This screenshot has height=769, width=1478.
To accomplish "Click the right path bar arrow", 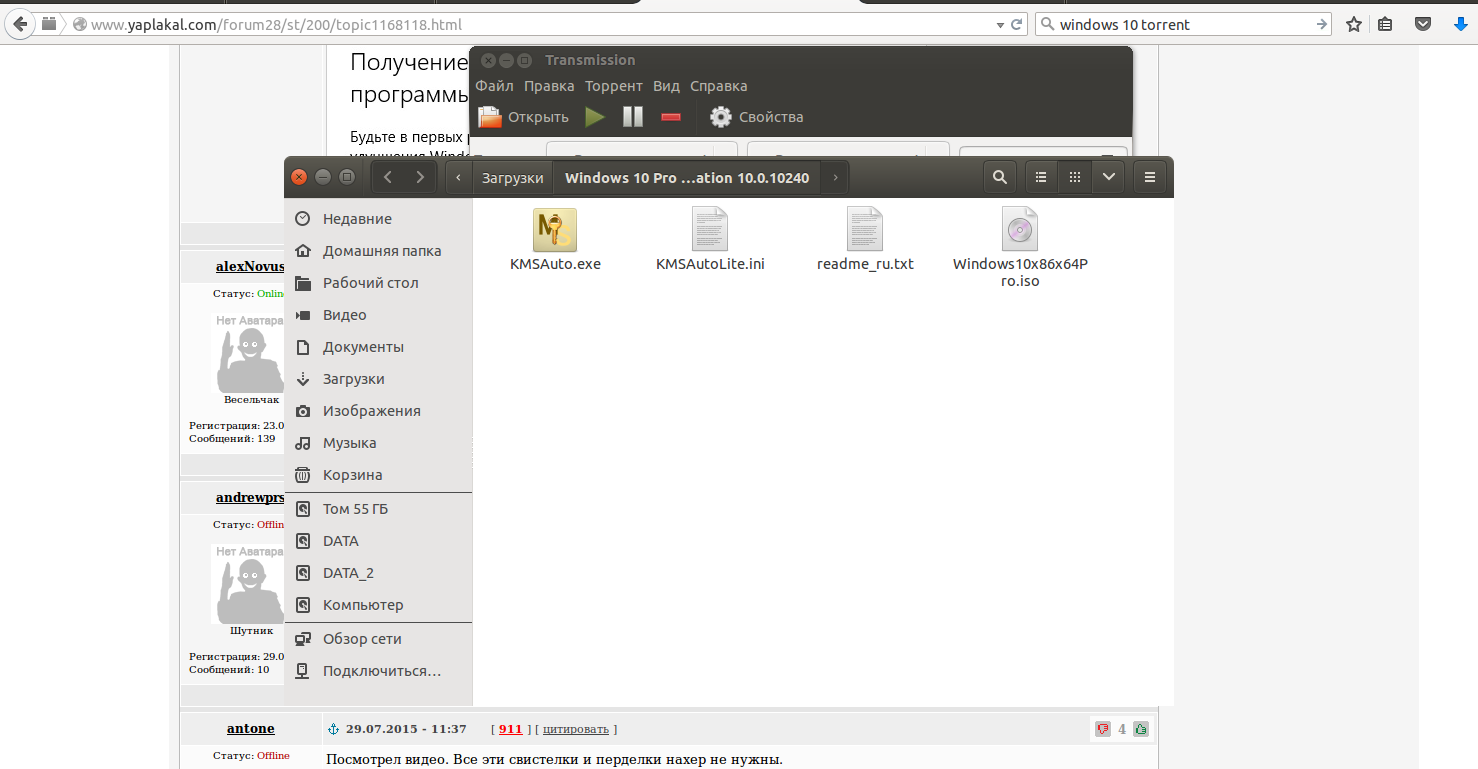I will point(835,178).
